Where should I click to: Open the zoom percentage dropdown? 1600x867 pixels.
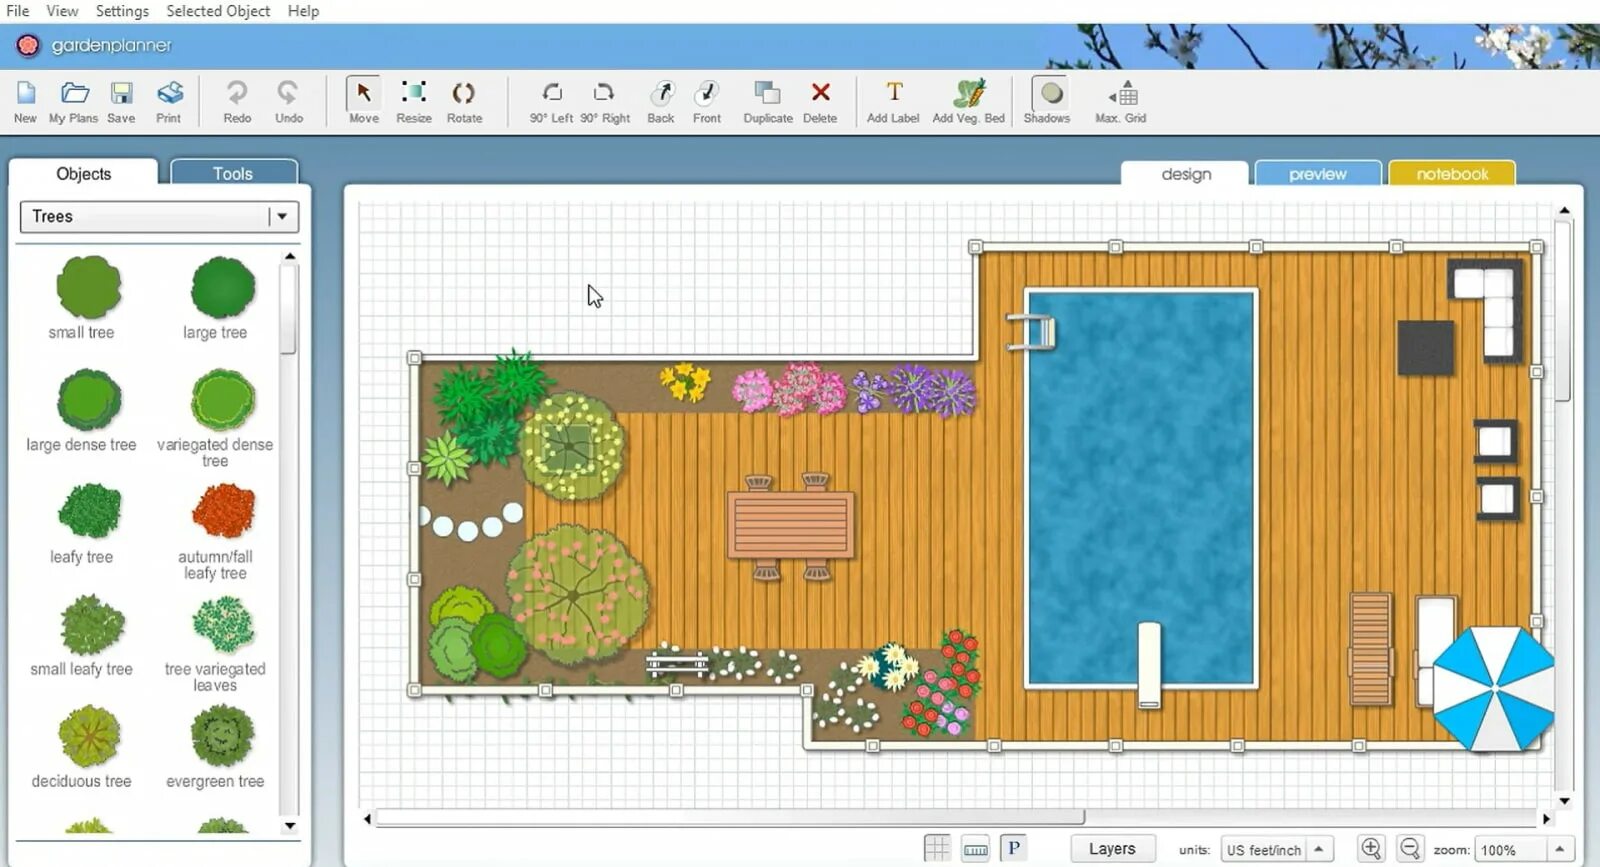tap(1524, 850)
